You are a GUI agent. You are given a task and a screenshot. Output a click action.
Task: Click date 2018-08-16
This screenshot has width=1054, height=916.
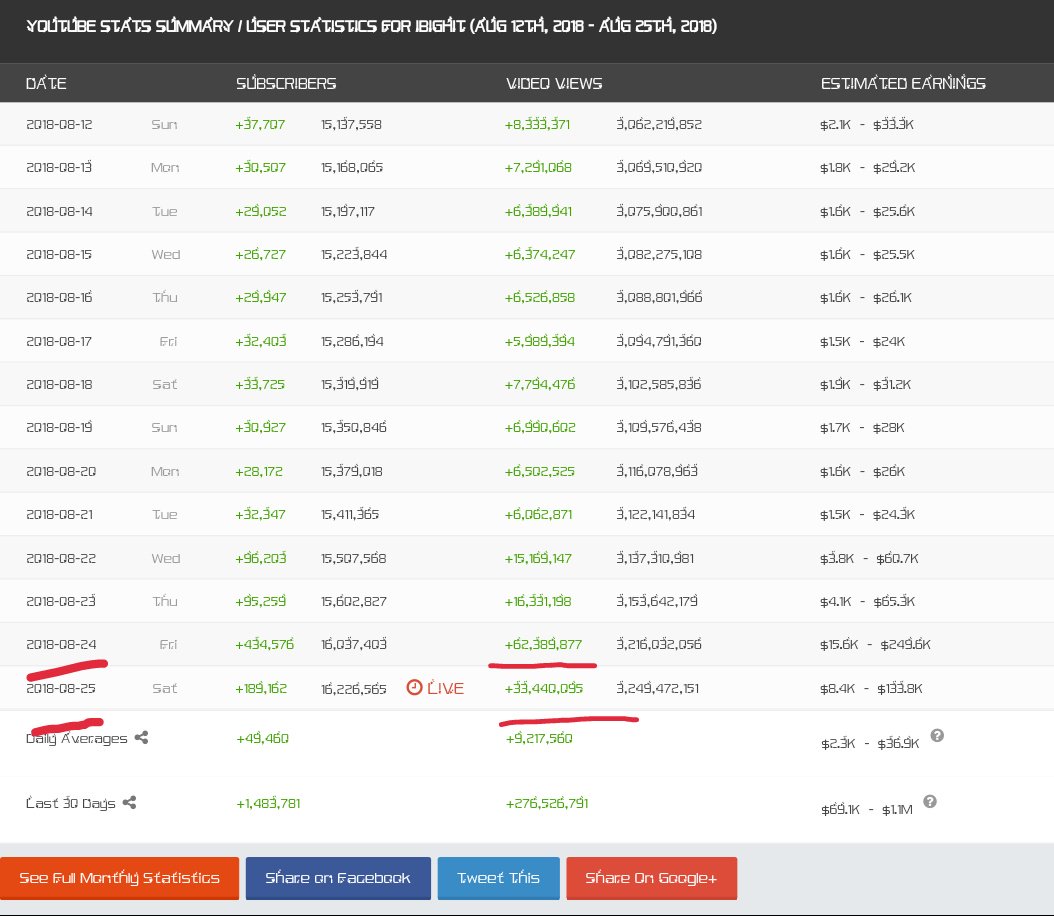[x=59, y=297]
